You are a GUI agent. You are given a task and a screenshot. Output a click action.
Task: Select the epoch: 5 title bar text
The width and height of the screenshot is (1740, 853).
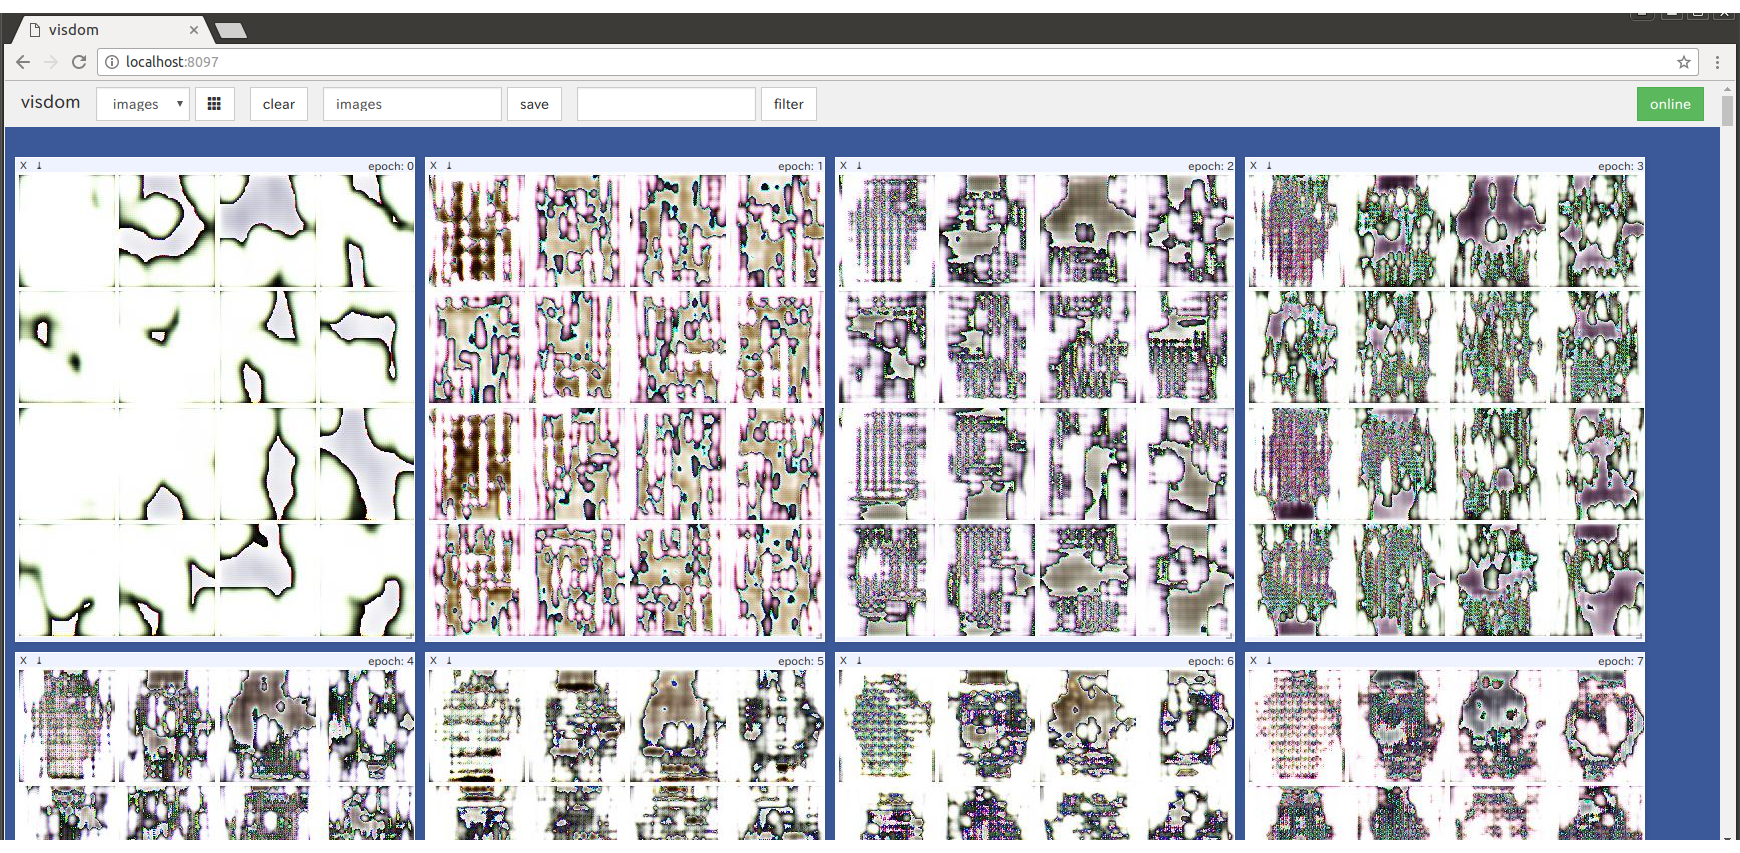801,661
